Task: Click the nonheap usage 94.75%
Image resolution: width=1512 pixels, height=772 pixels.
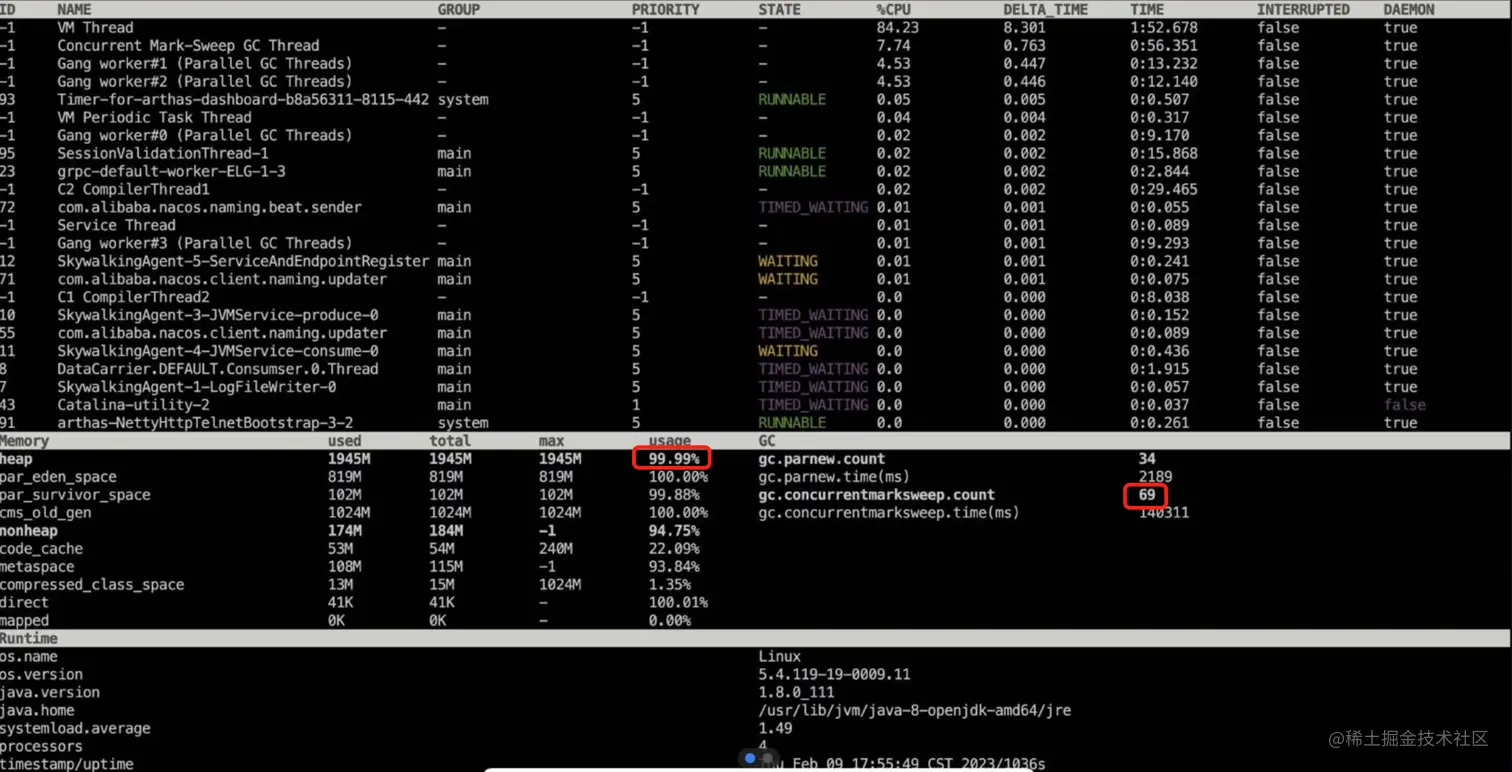Action: pos(673,531)
